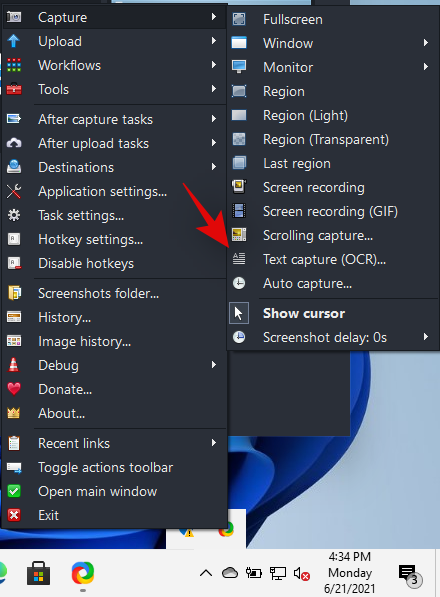Toggle actions toolbar
Viewport: 440px width, 597px height.
pyautogui.click(x=115, y=467)
